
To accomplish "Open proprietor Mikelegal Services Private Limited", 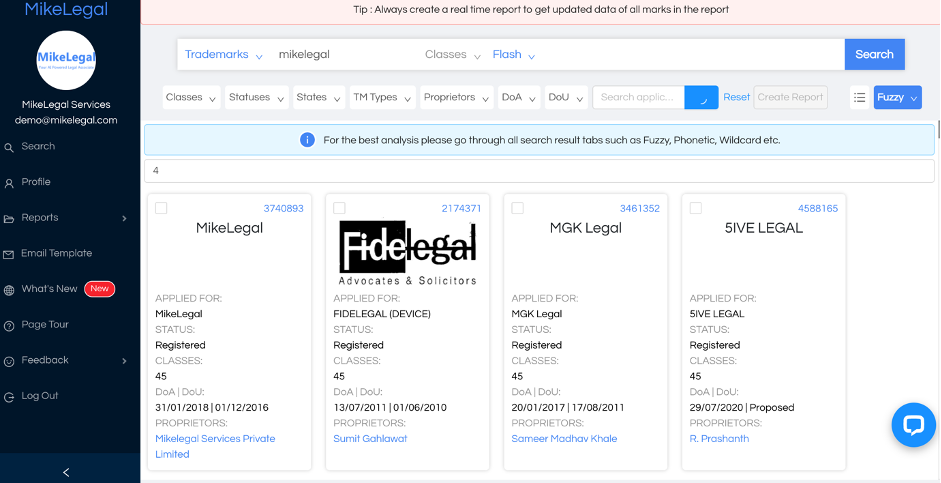I will pos(215,446).
